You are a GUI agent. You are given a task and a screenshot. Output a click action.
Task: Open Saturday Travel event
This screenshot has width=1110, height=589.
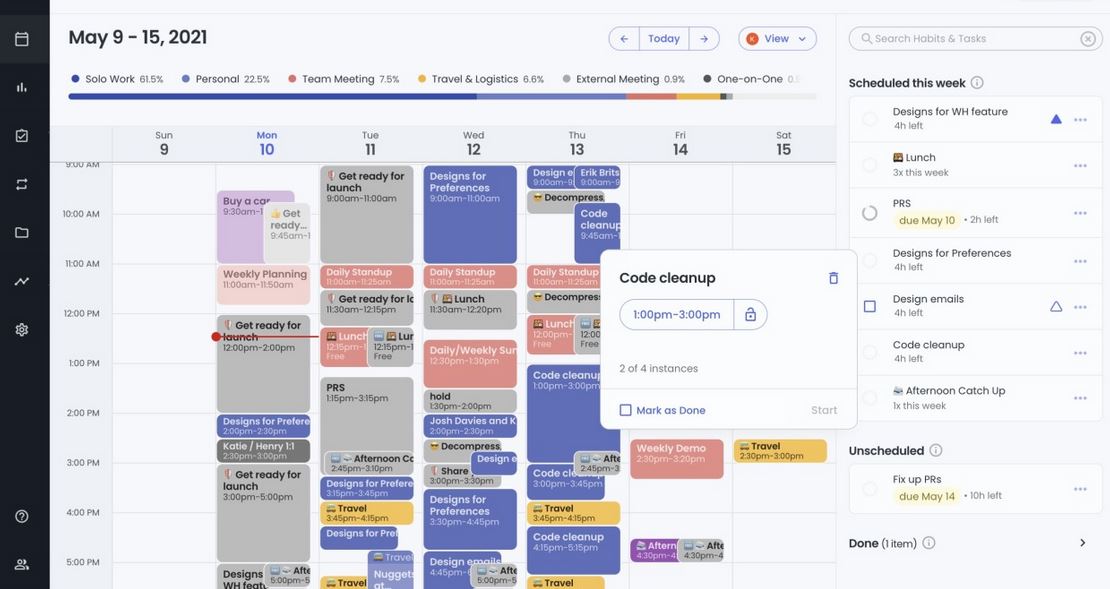click(x=780, y=451)
